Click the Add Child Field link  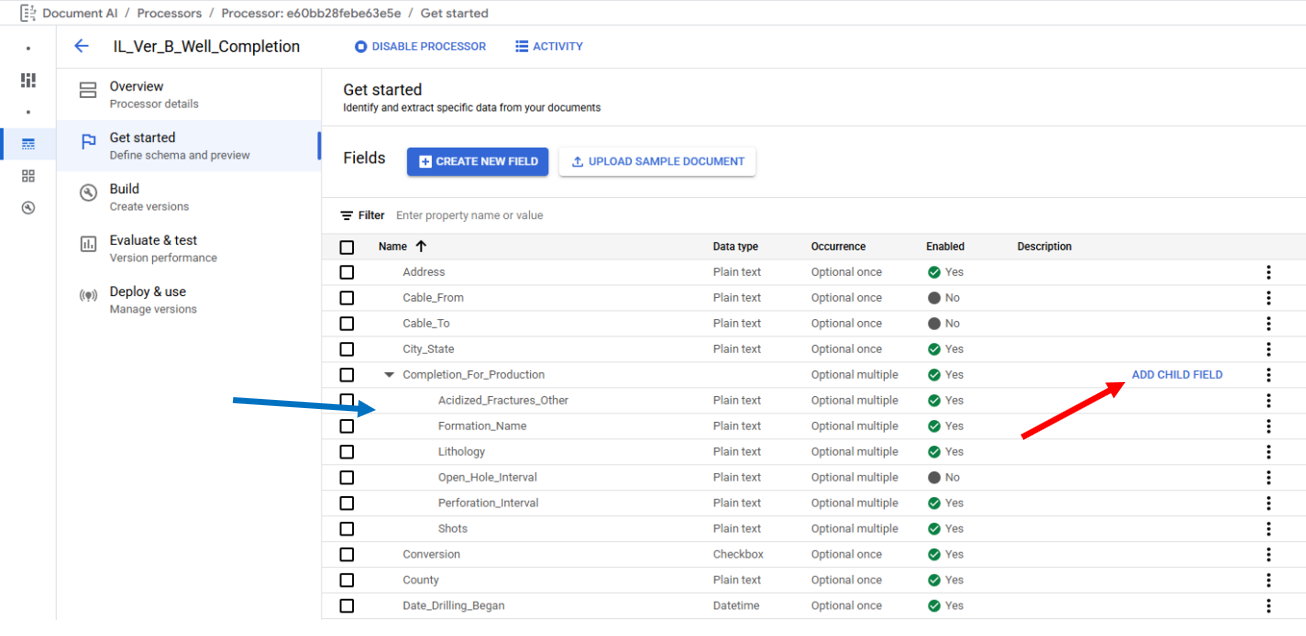(x=1177, y=375)
